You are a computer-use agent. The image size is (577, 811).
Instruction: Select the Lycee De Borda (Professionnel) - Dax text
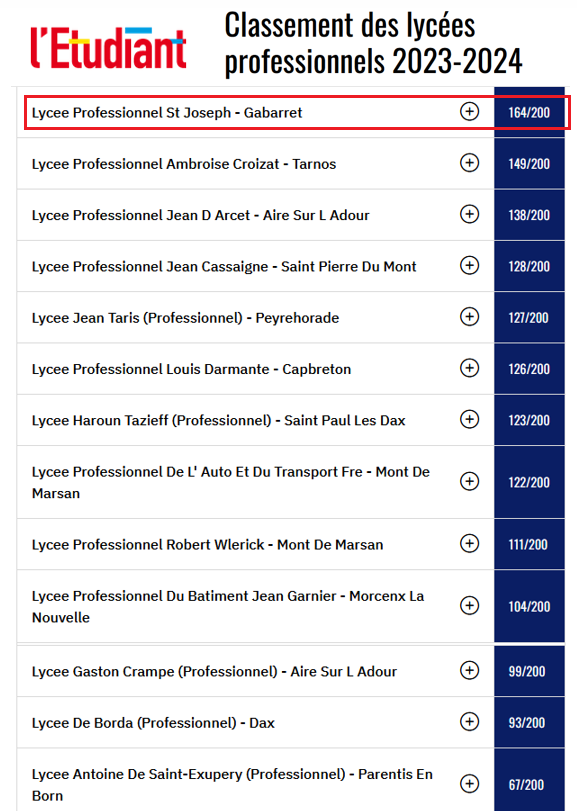pyautogui.click(x=153, y=723)
